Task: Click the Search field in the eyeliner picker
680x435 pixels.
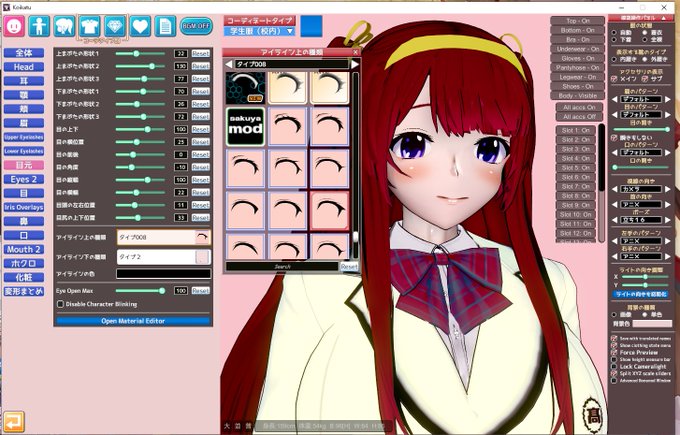Action: click(282, 266)
